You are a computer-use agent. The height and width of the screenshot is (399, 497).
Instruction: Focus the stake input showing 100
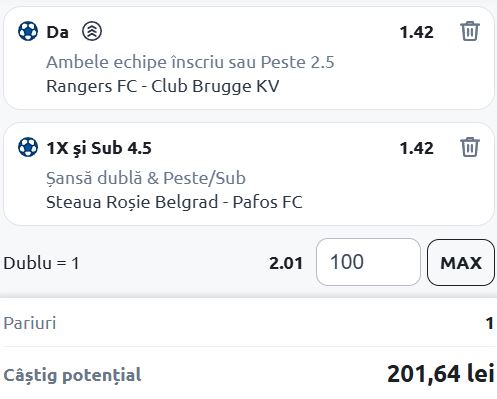(368, 262)
